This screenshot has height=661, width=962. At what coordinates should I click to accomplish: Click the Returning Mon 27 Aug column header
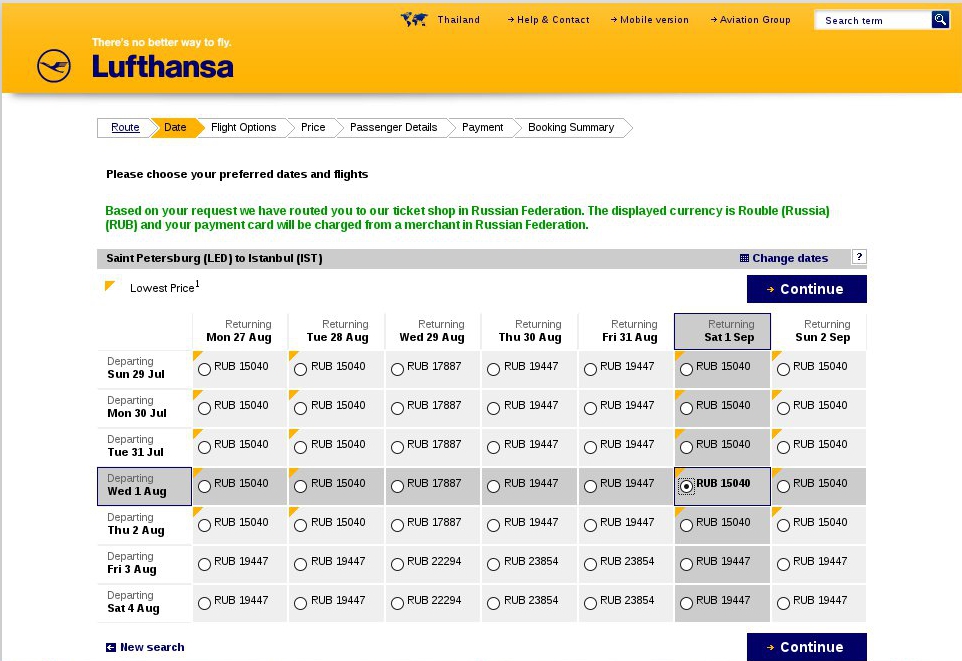[x=240, y=331]
